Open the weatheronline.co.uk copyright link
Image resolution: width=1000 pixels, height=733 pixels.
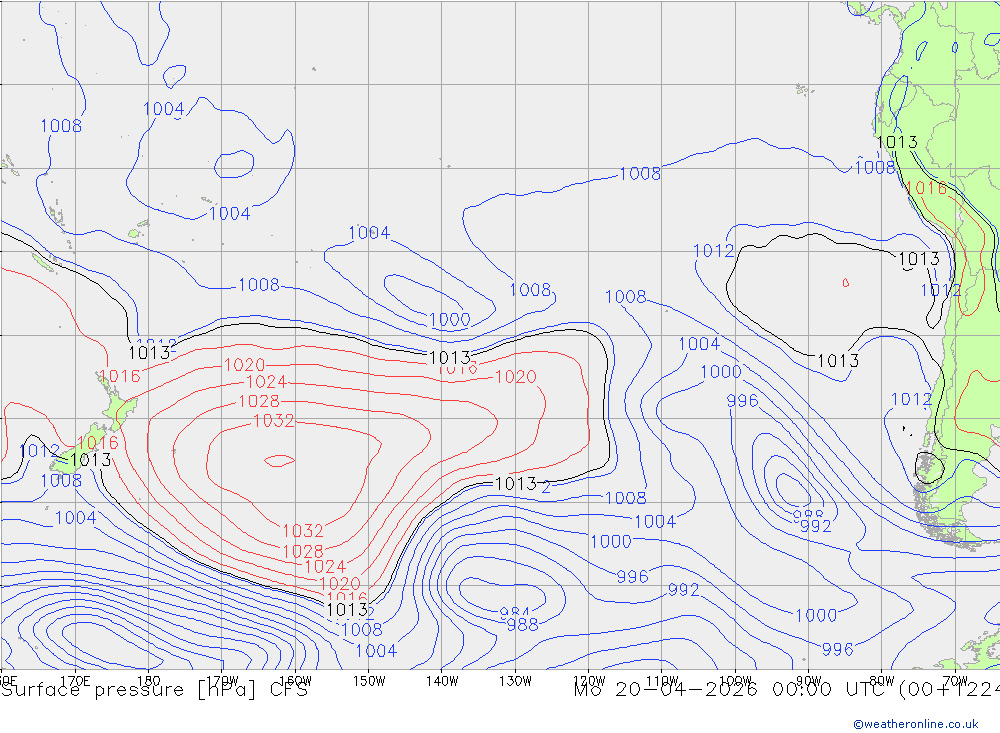[x=915, y=723]
